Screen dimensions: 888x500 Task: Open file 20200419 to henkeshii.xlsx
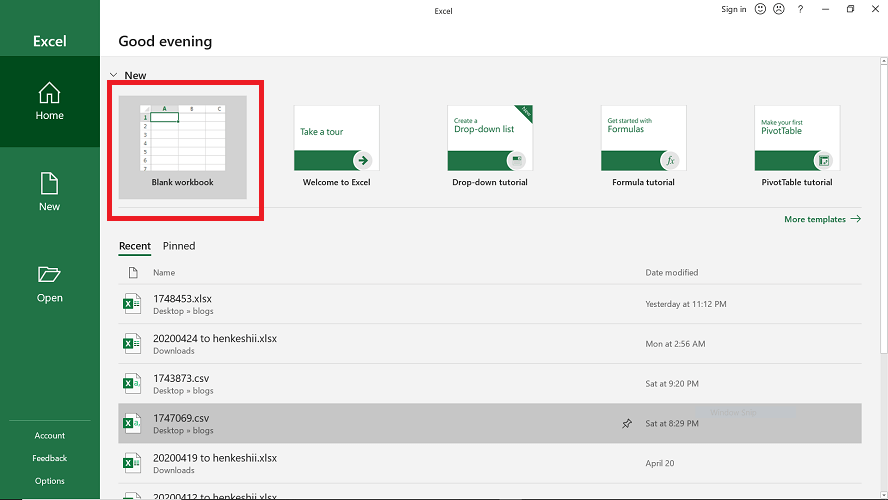[x=490, y=463]
